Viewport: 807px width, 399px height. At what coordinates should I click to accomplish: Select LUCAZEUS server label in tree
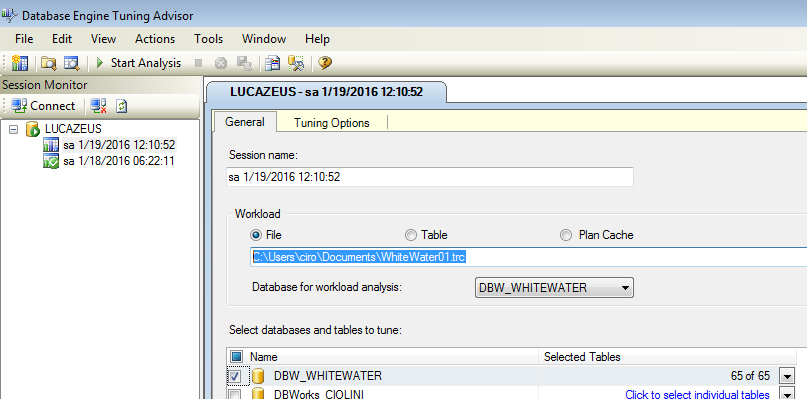click(x=74, y=129)
